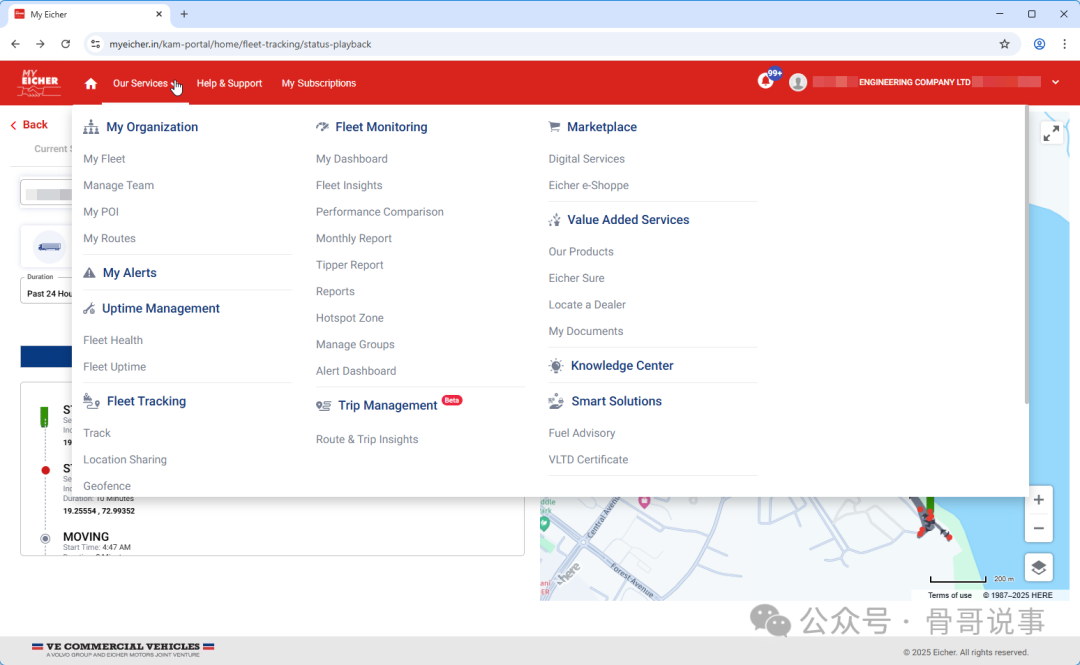Image resolution: width=1080 pixels, height=665 pixels.
Task: Open My Routes
Action: coord(110,238)
